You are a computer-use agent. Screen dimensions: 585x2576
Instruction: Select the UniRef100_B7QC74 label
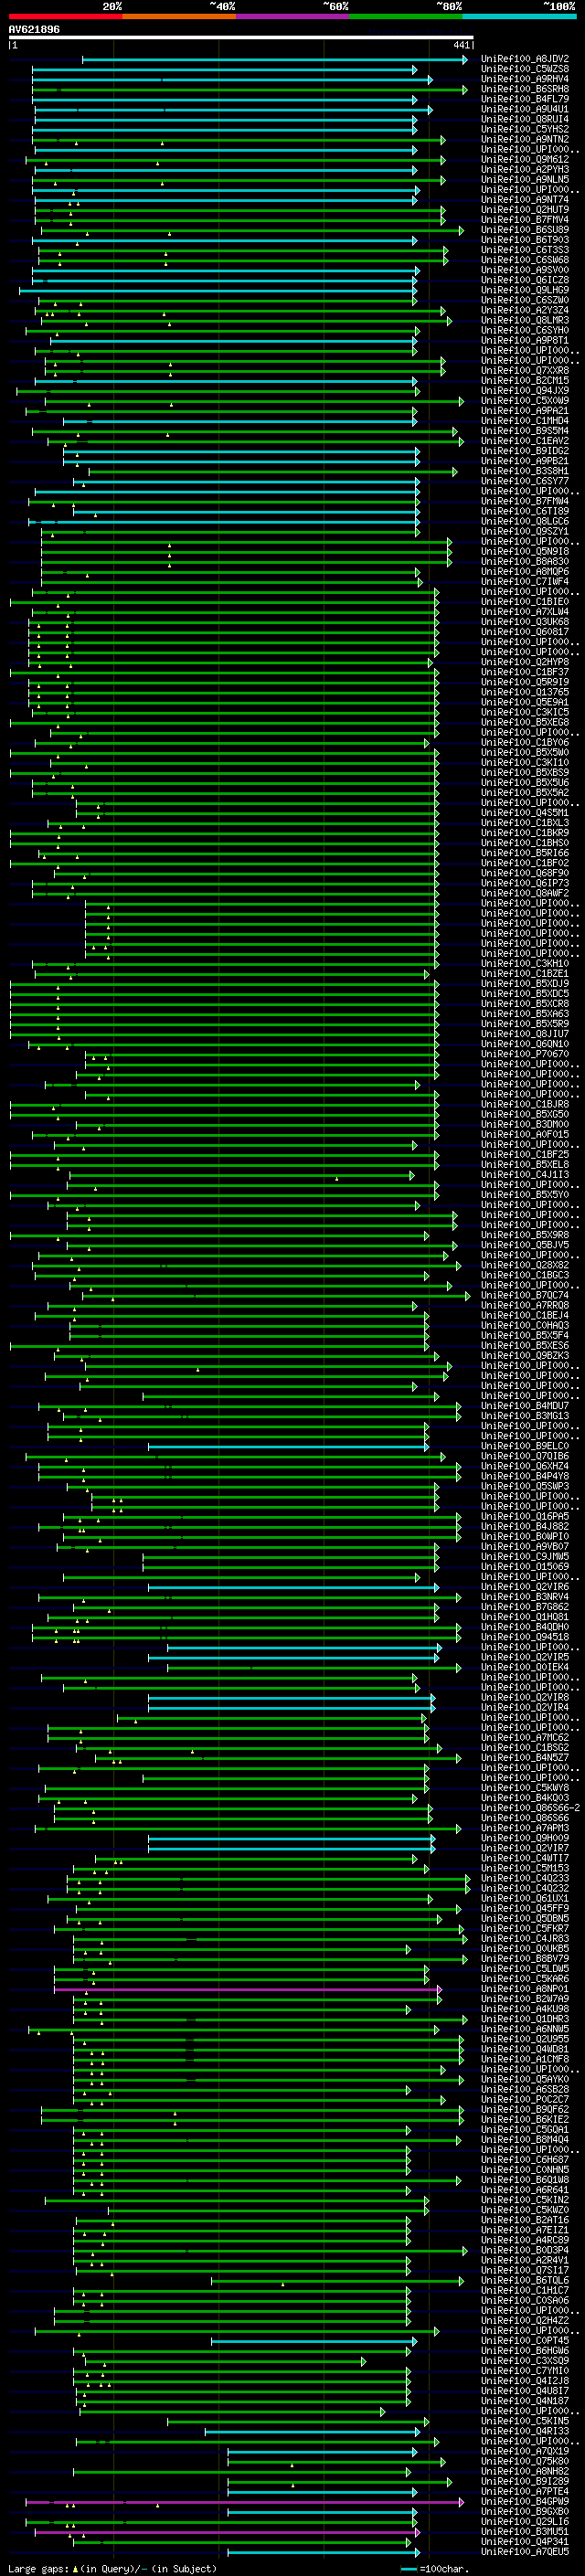[x=525, y=1295]
